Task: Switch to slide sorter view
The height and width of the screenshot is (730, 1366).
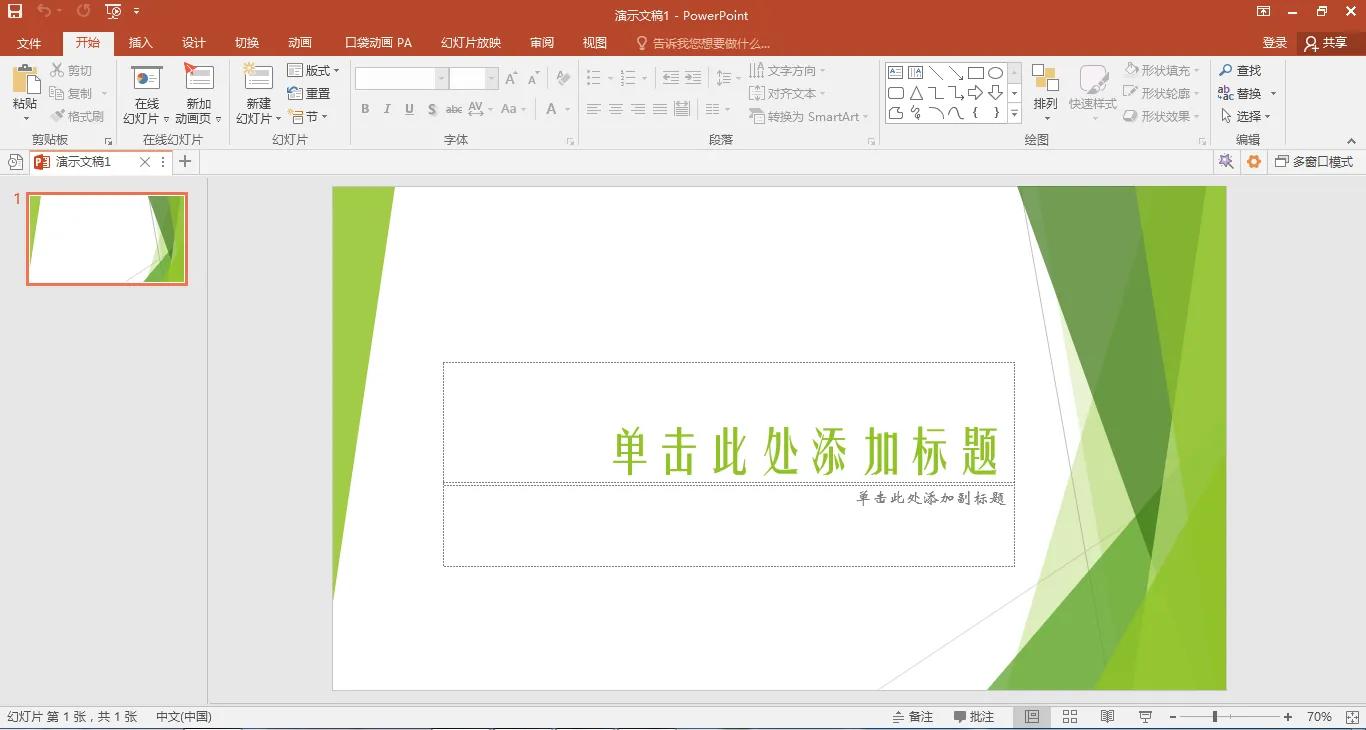Action: (x=1069, y=717)
